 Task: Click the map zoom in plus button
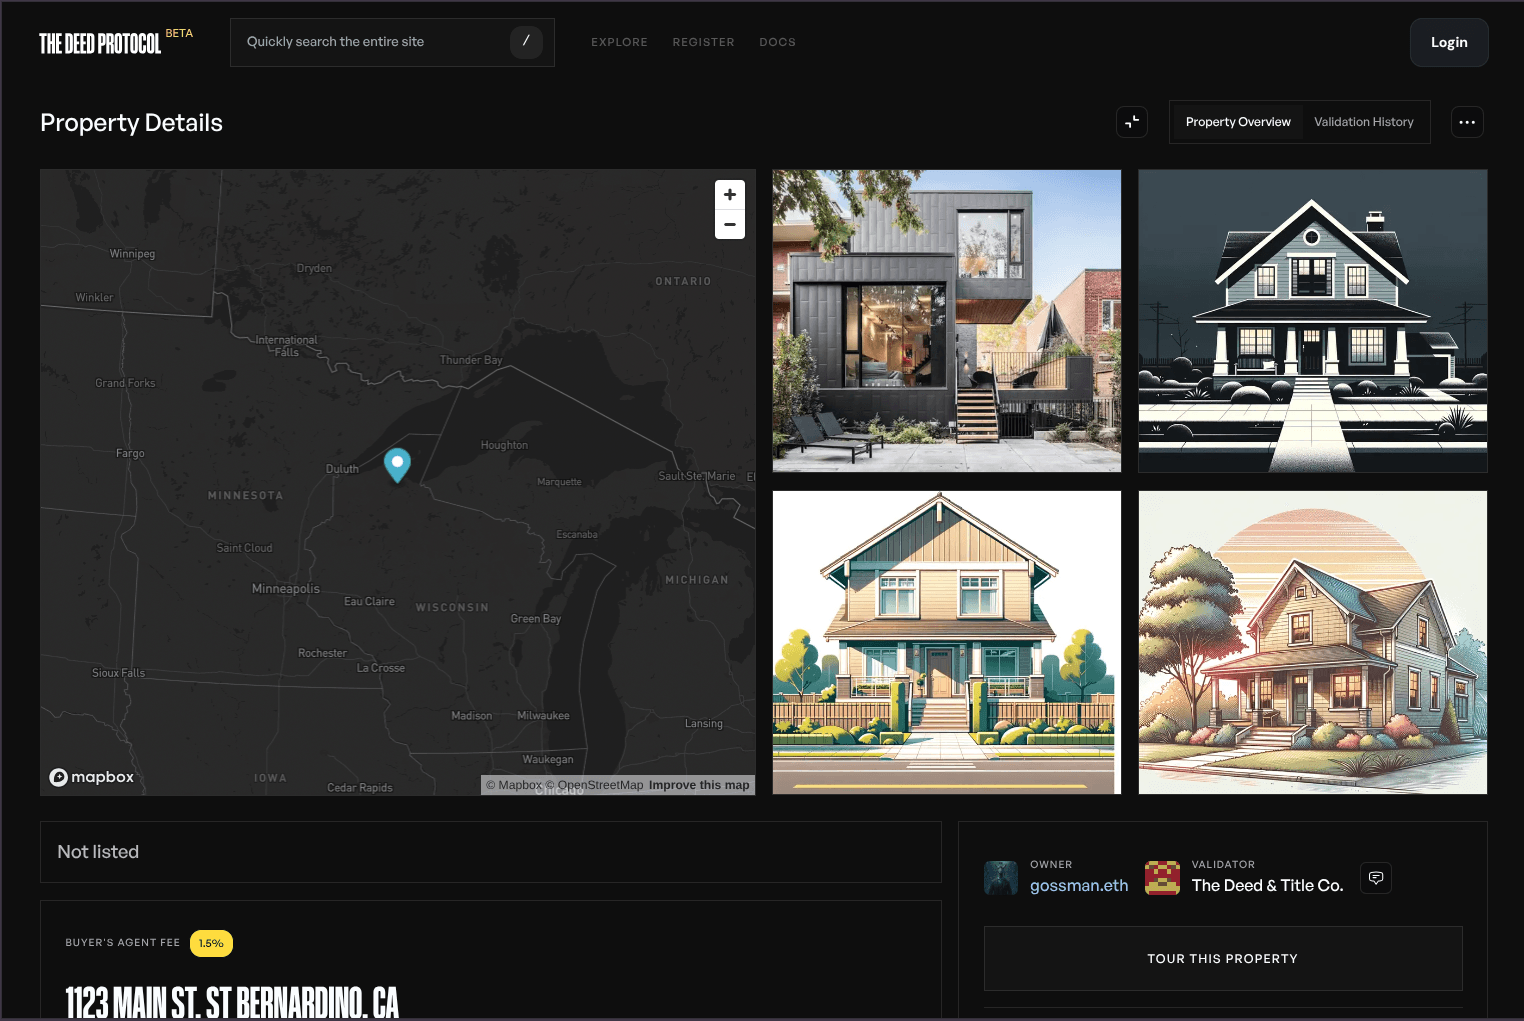730,195
